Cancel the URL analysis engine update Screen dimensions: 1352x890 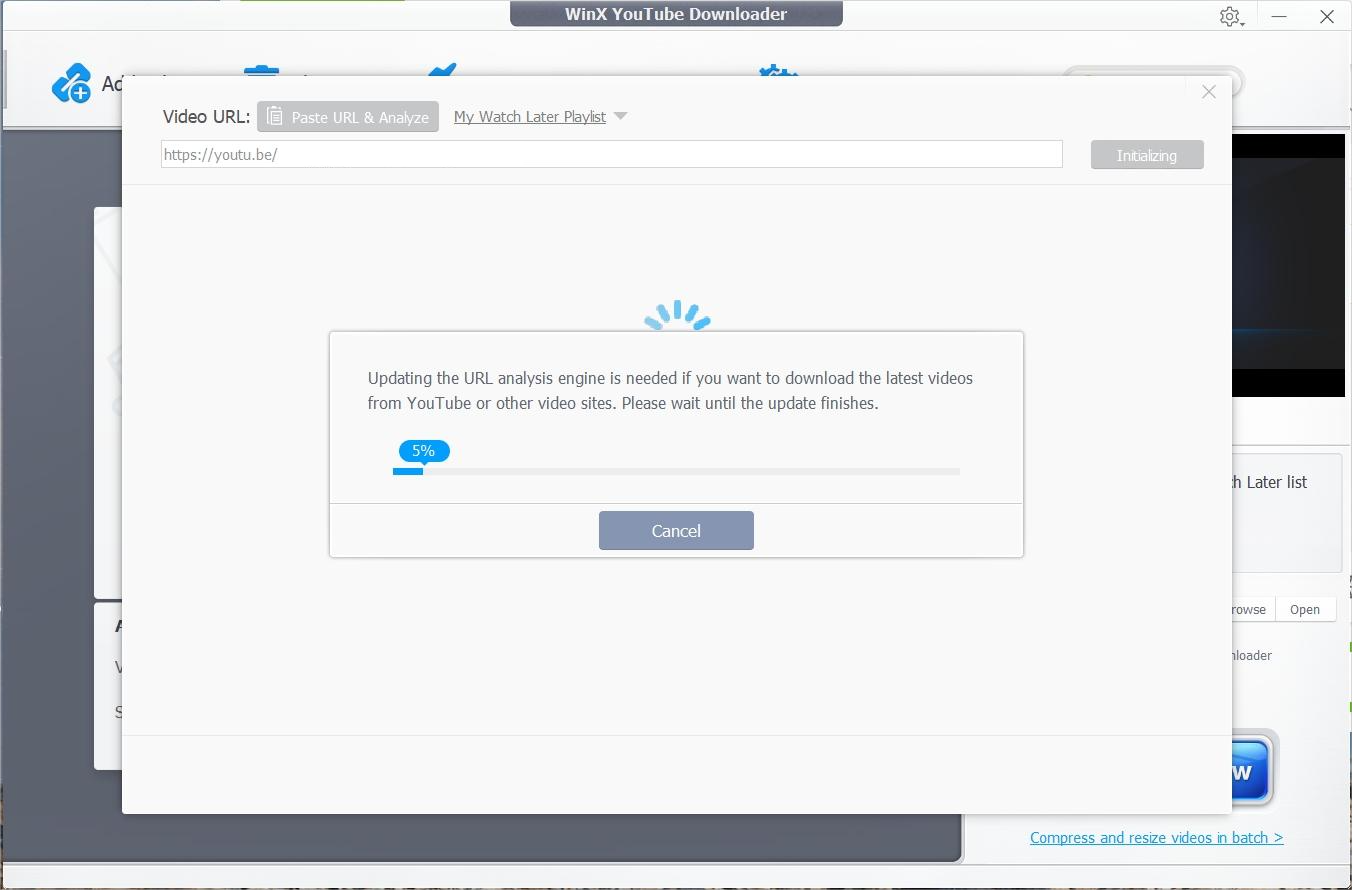click(x=676, y=530)
